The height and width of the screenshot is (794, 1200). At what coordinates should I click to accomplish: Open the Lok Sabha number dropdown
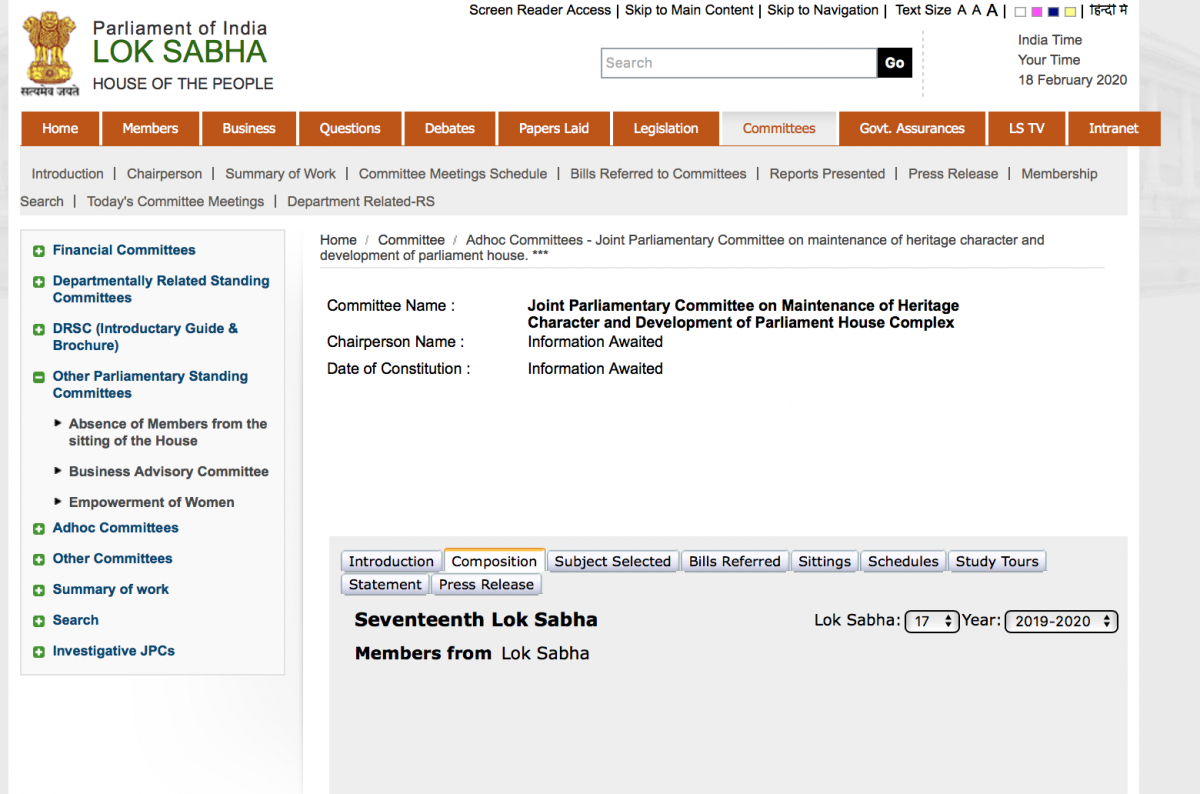[x=931, y=621]
